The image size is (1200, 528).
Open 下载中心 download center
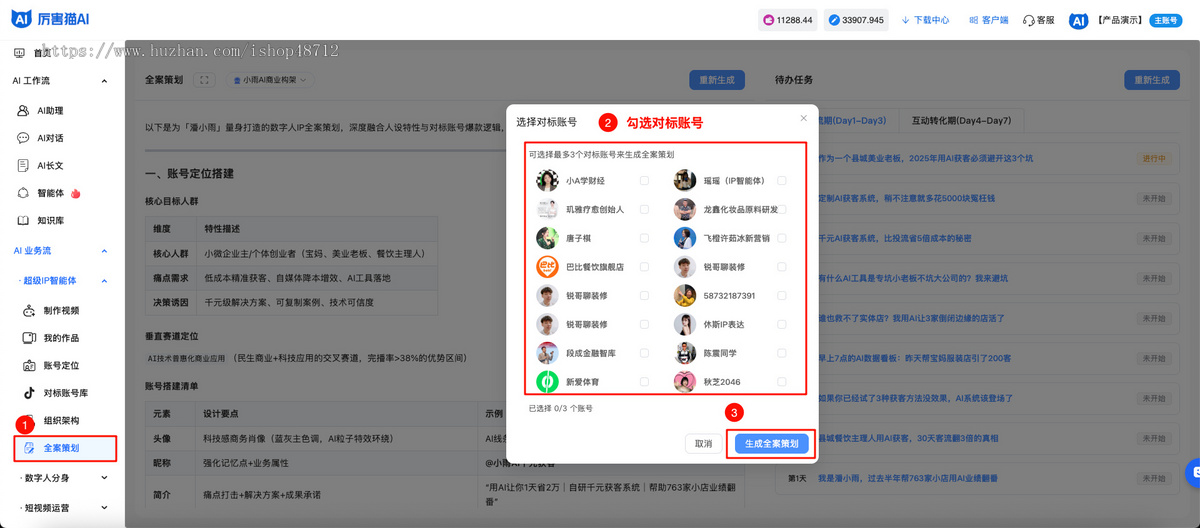coord(925,20)
